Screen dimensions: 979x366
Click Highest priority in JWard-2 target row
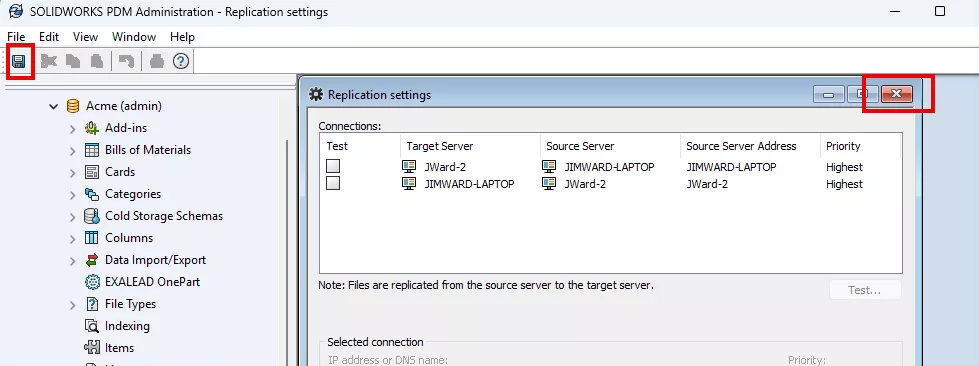[x=844, y=167]
